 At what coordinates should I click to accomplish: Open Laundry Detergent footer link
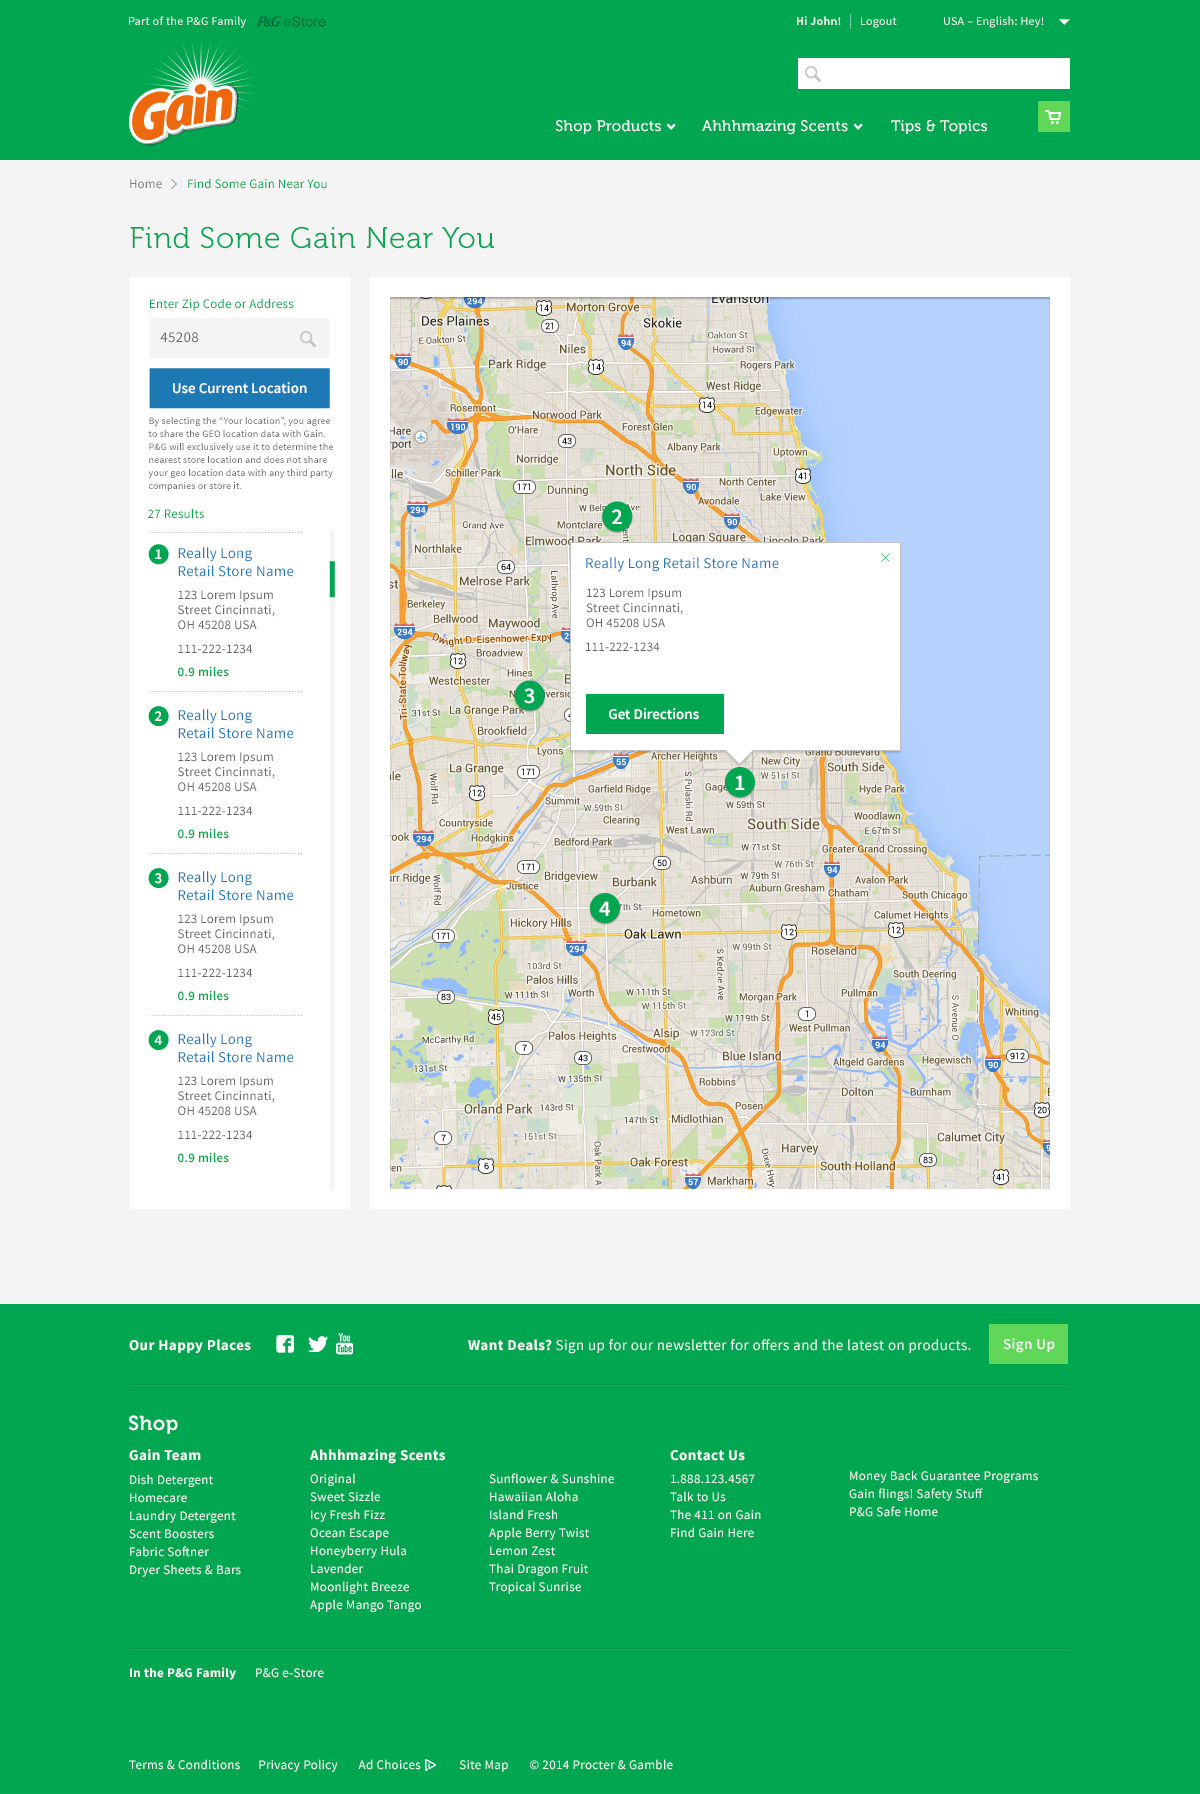182,1516
